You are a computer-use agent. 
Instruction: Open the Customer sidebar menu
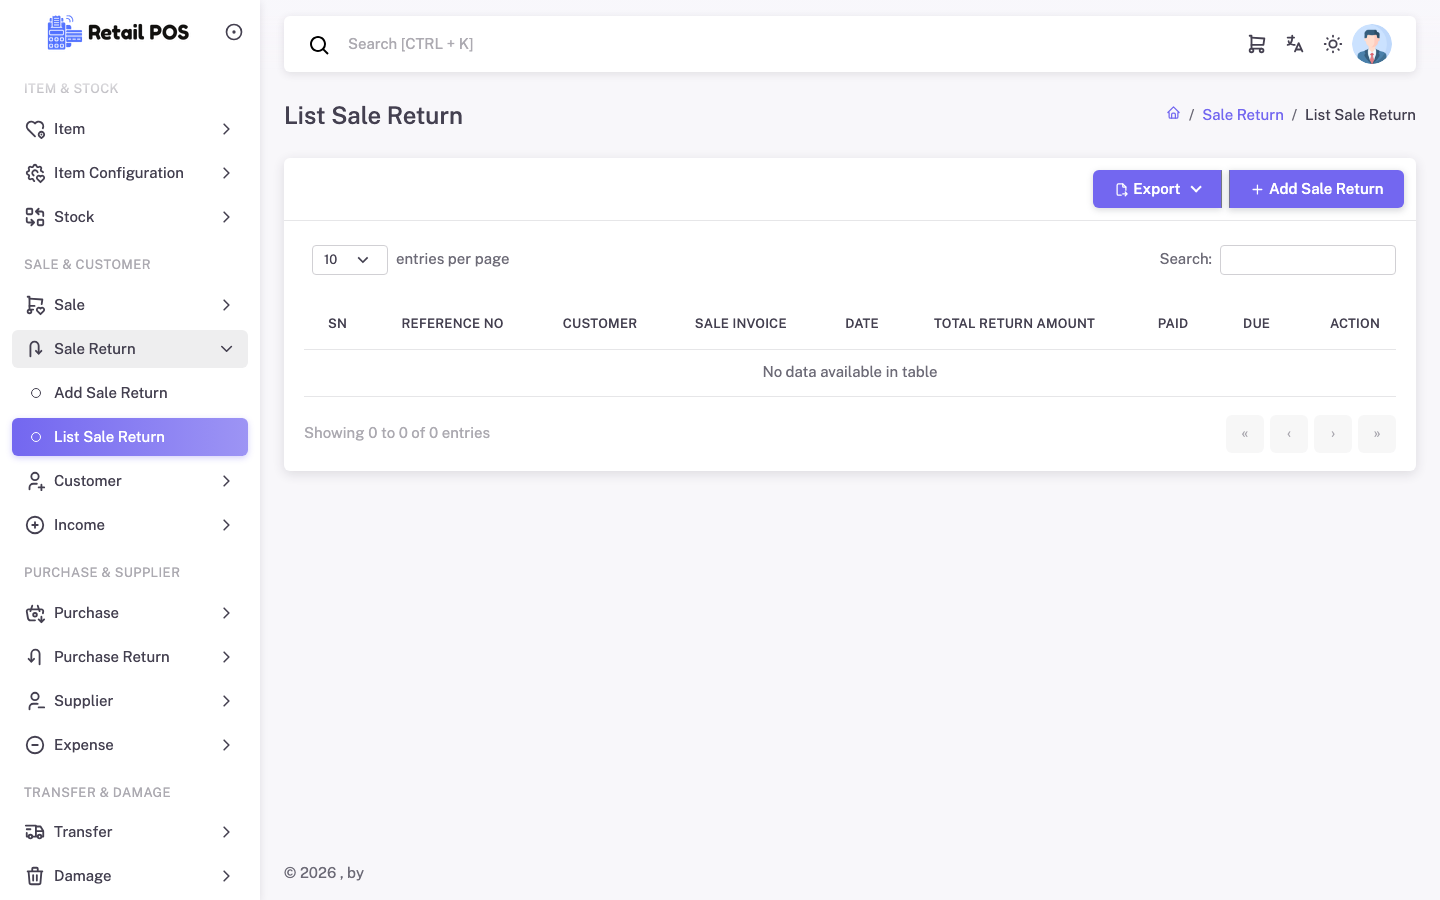click(x=130, y=481)
